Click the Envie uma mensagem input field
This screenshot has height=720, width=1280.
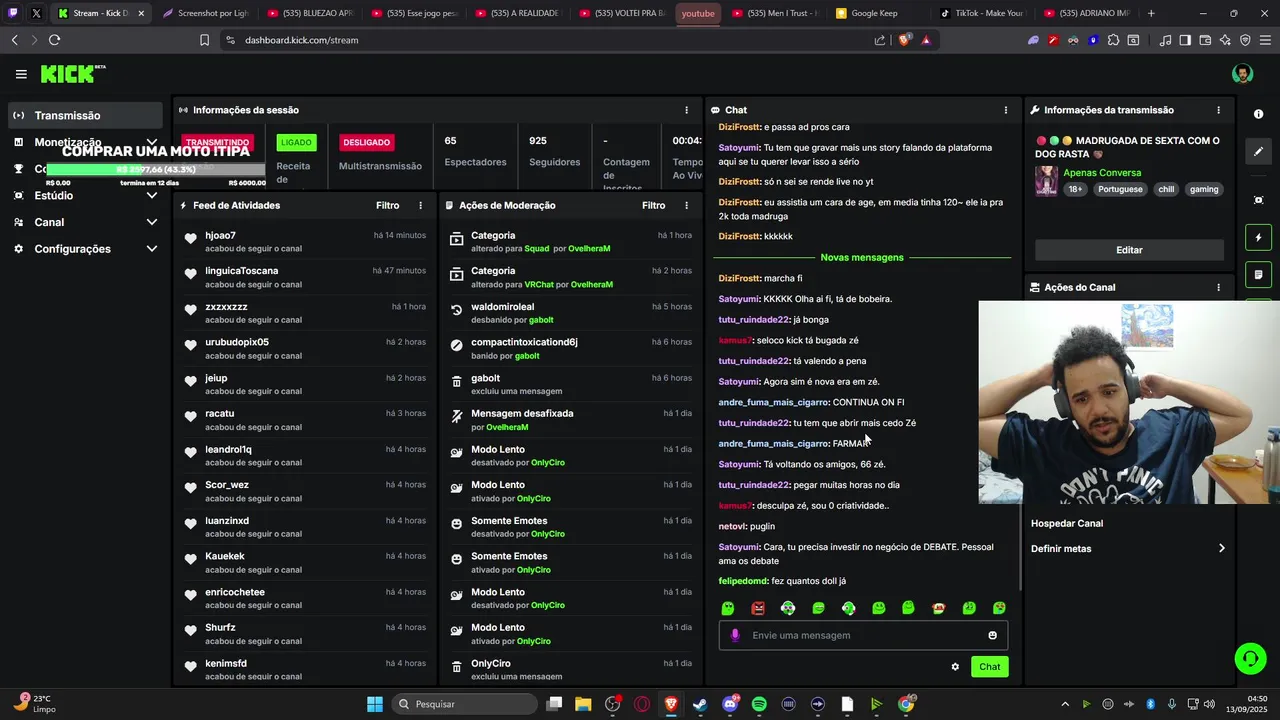click(x=865, y=635)
